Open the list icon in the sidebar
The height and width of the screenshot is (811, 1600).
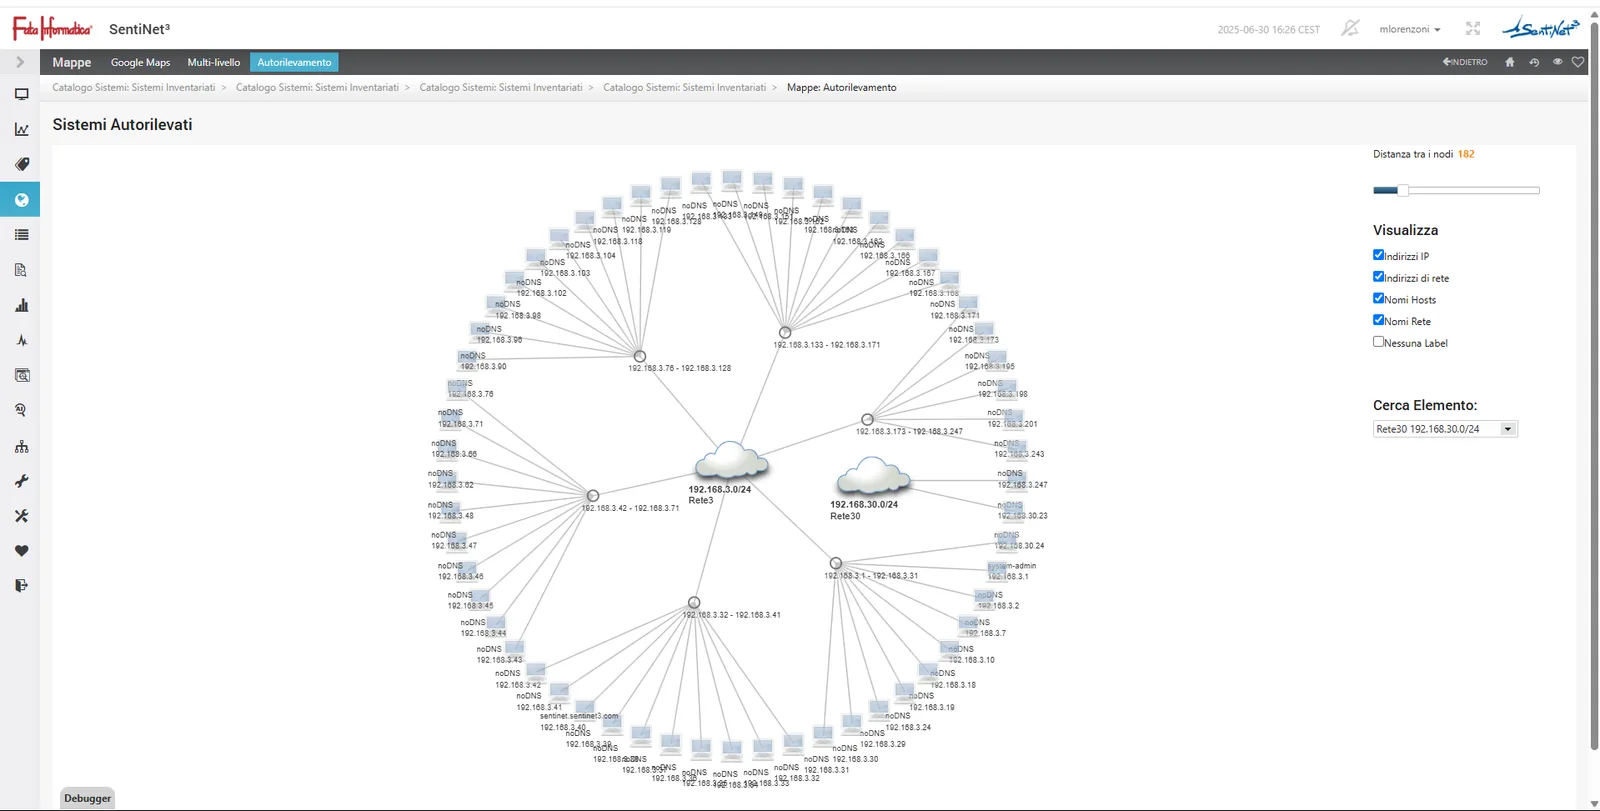(x=21, y=235)
